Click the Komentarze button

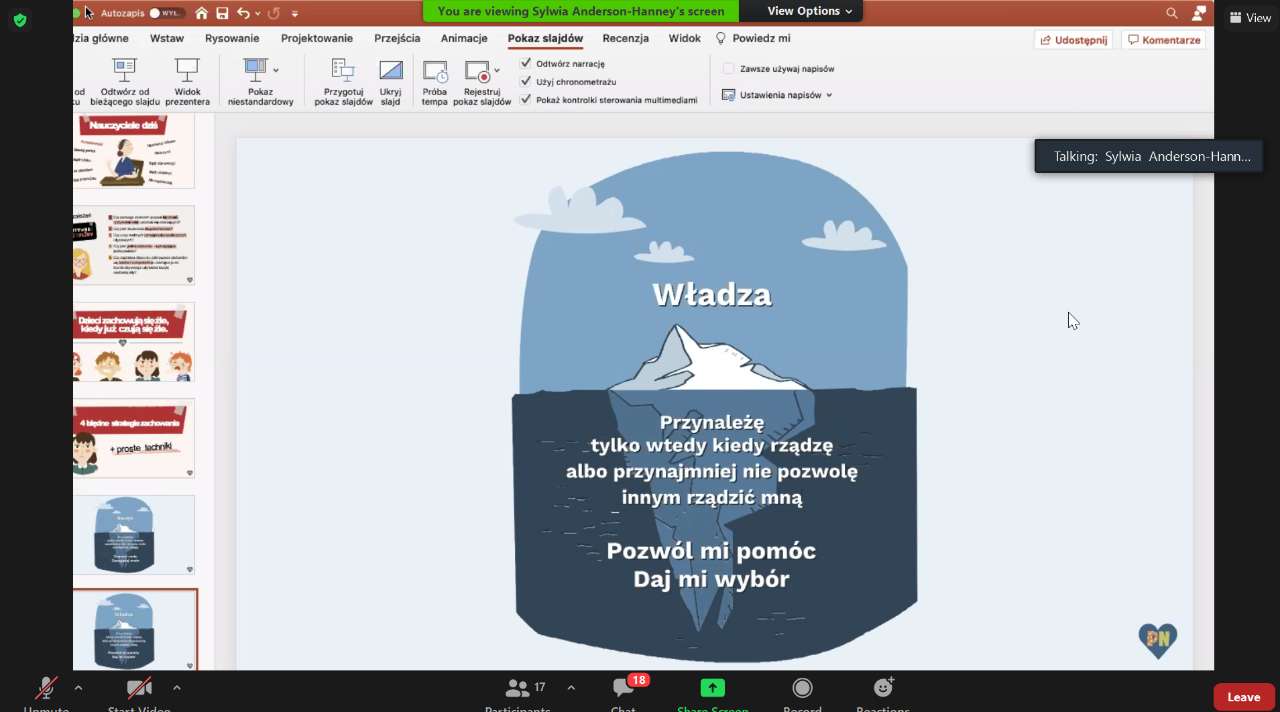point(1163,40)
